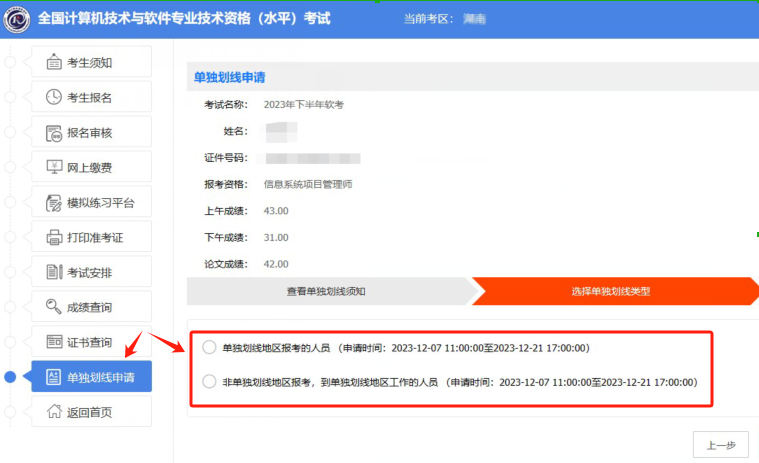The image size is (759, 463).
Task: Click the 打印准考证 printer icon
Action: coord(54,237)
